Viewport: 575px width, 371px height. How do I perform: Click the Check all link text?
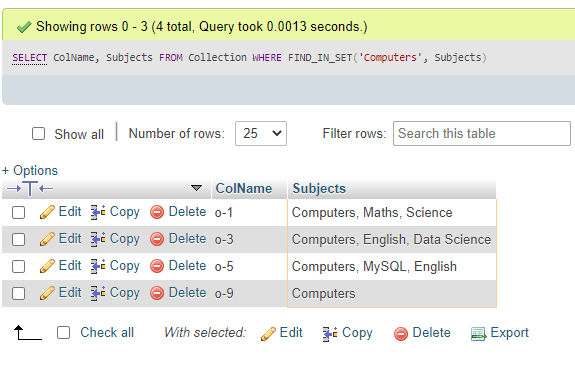(107, 333)
